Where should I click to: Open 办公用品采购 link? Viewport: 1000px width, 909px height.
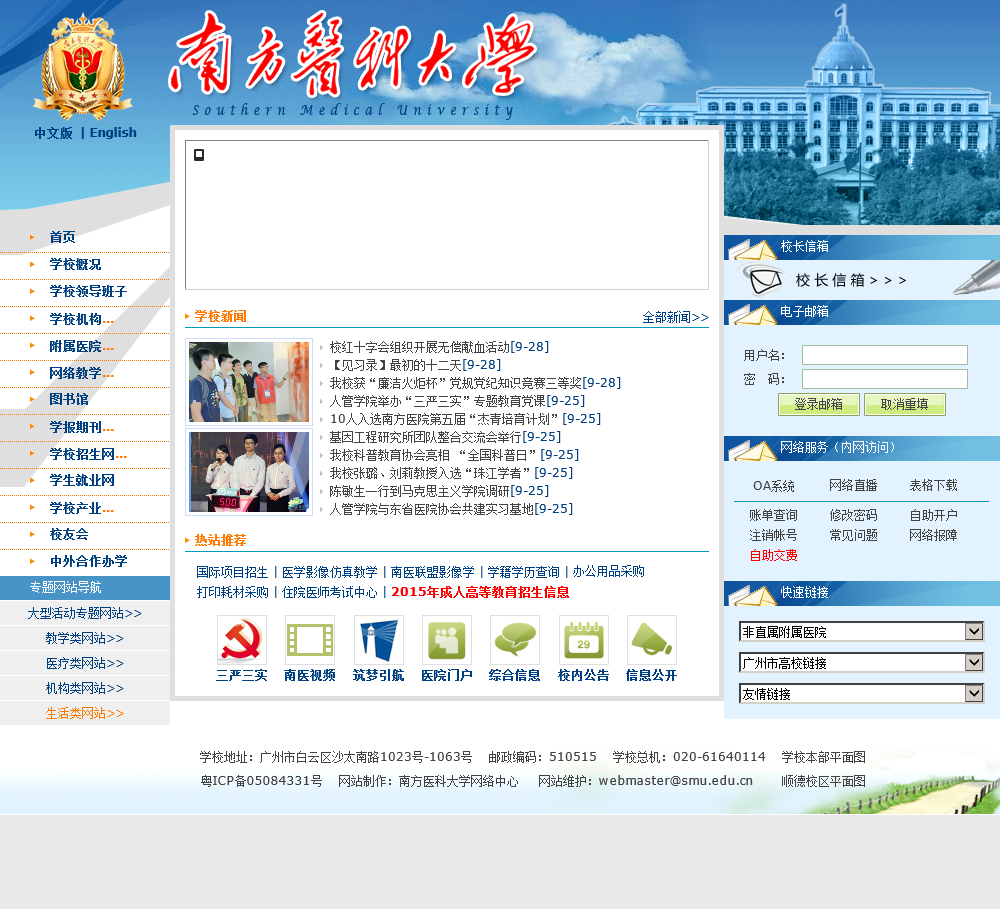pyautogui.click(x=608, y=572)
